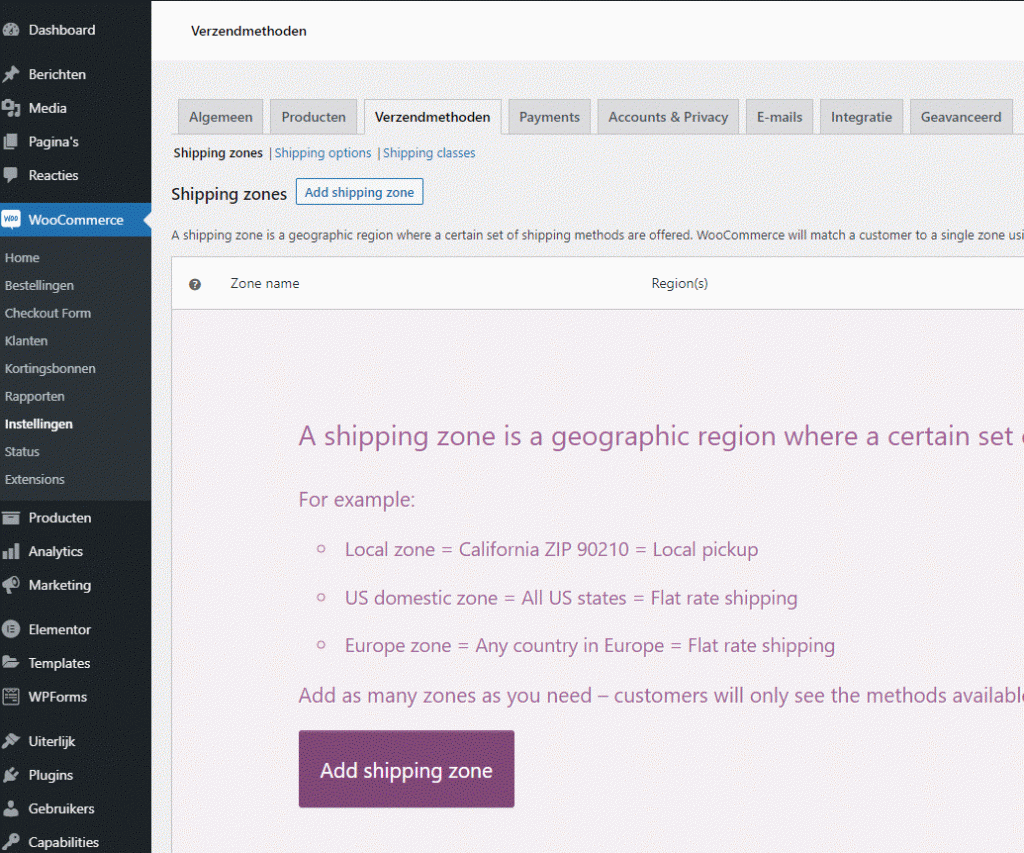Click the Verzendmethoden page title
This screenshot has width=1024, height=853.
(x=249, y=31)
